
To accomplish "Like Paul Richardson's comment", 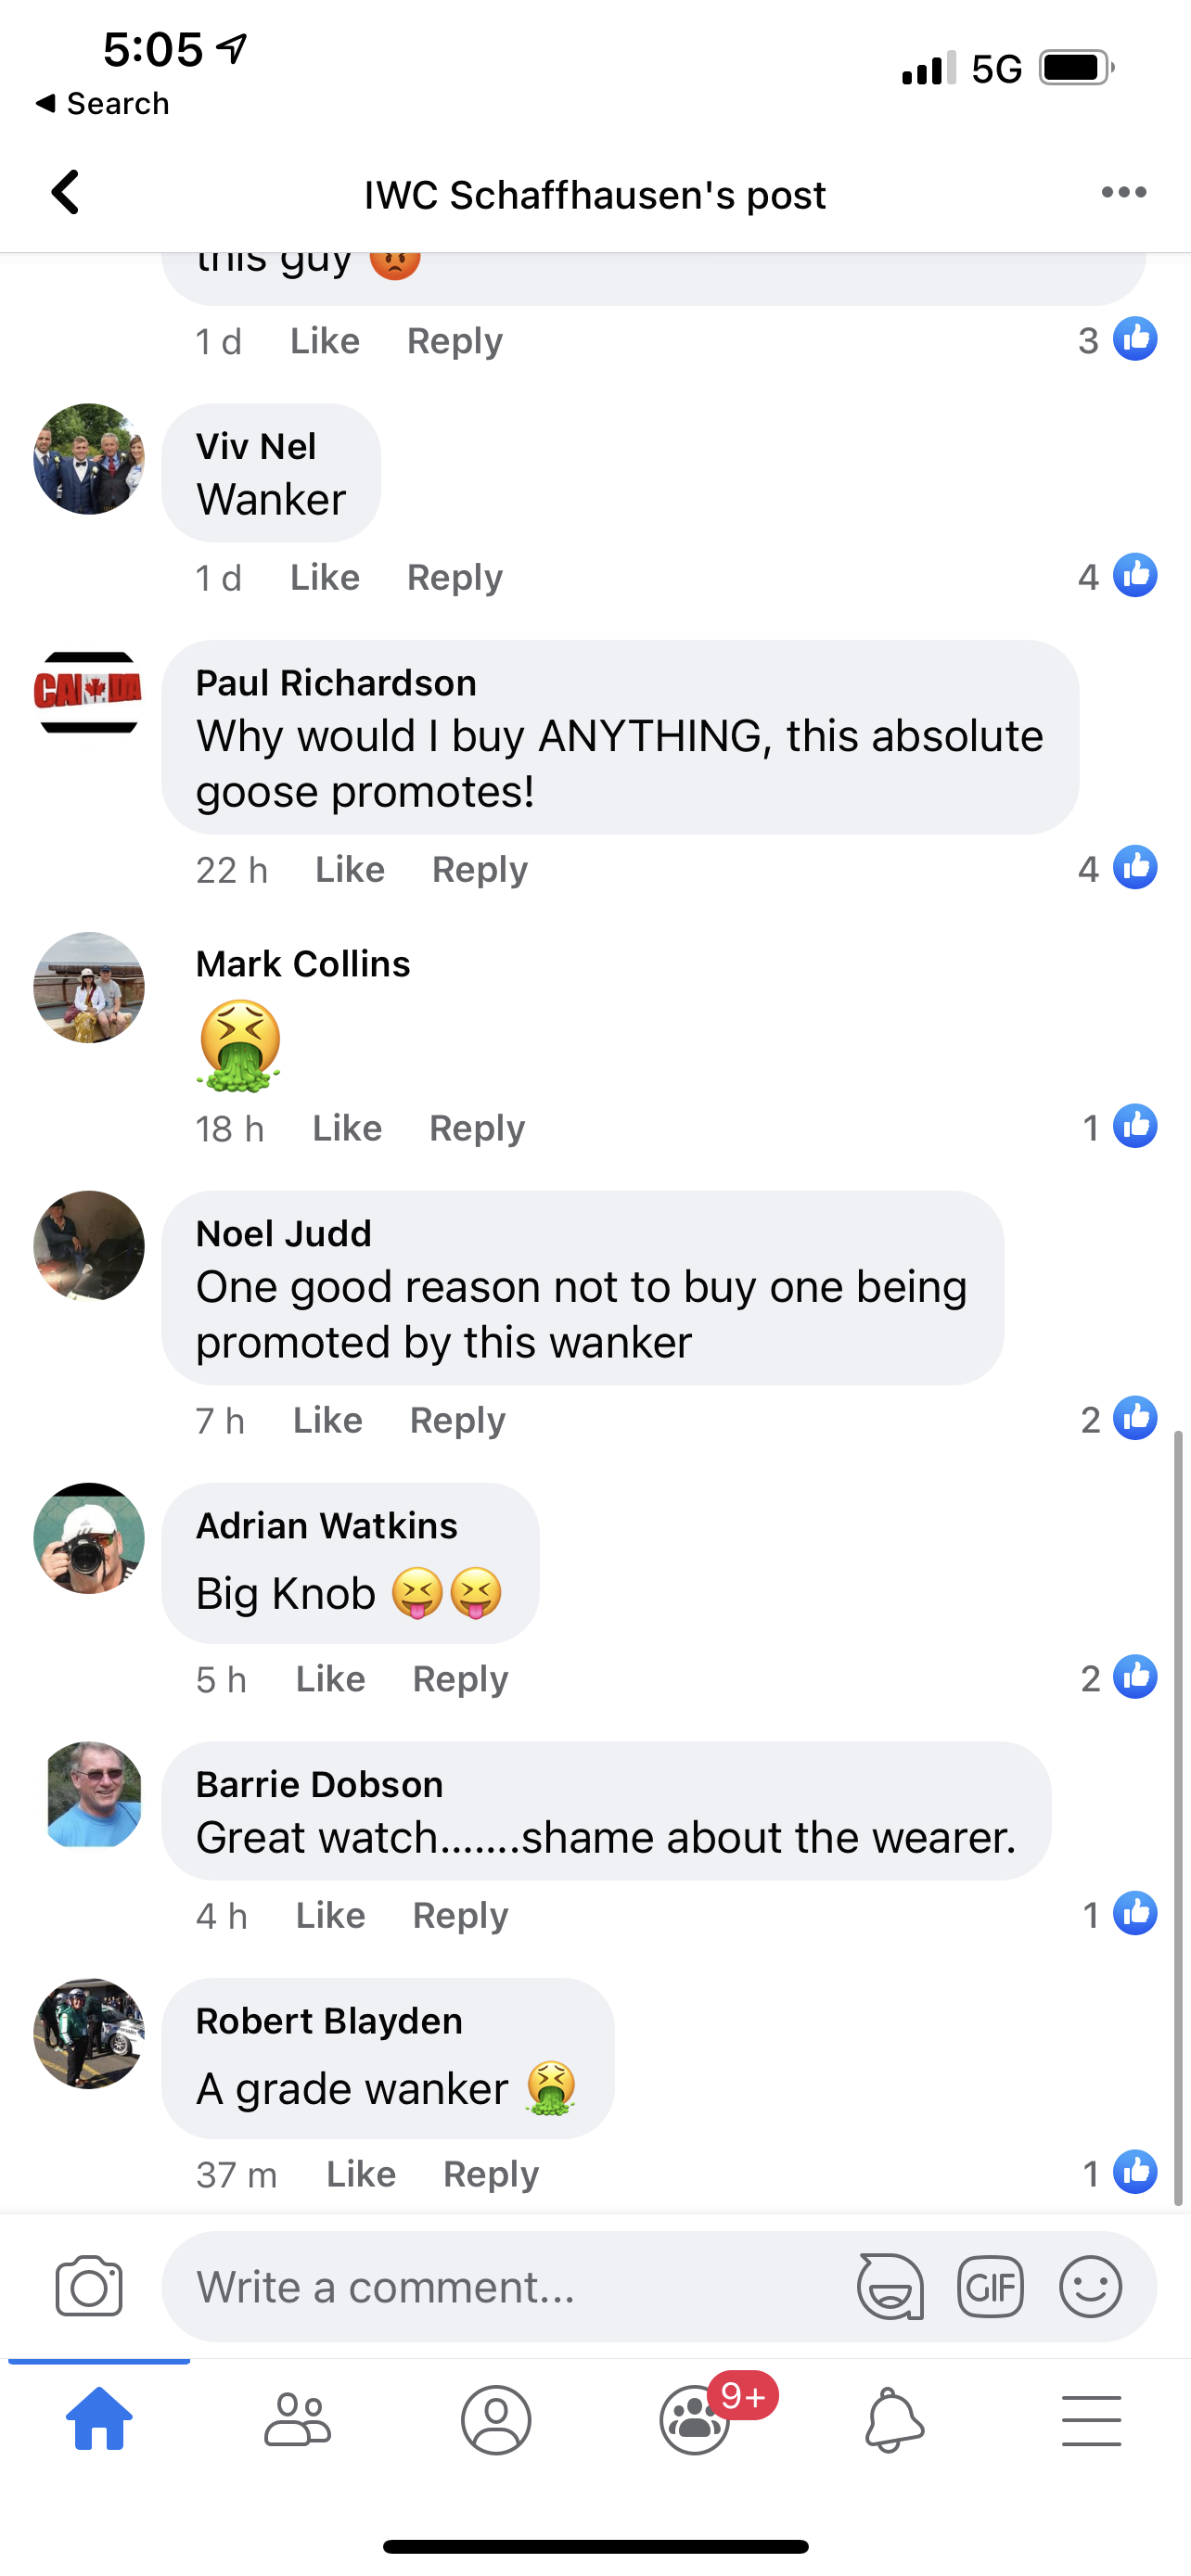I will pos(350,870).
